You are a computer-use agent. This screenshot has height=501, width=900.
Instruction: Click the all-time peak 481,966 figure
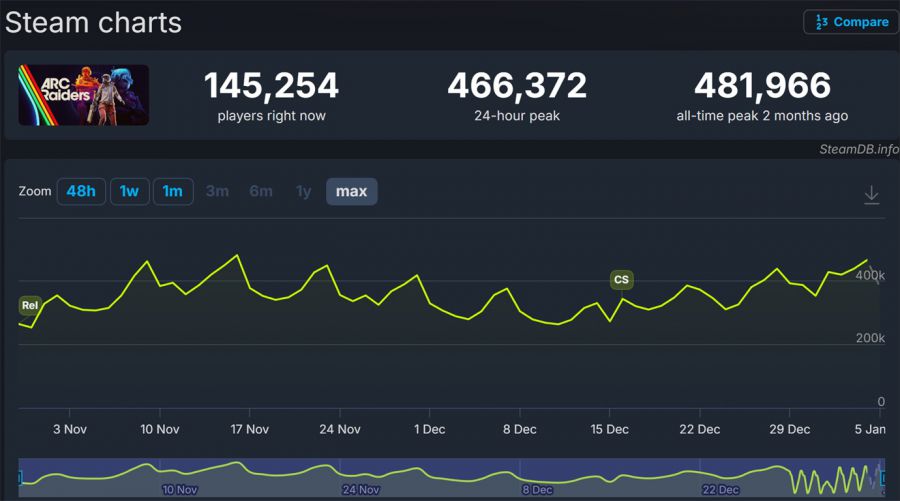click(x=762, y=86)
